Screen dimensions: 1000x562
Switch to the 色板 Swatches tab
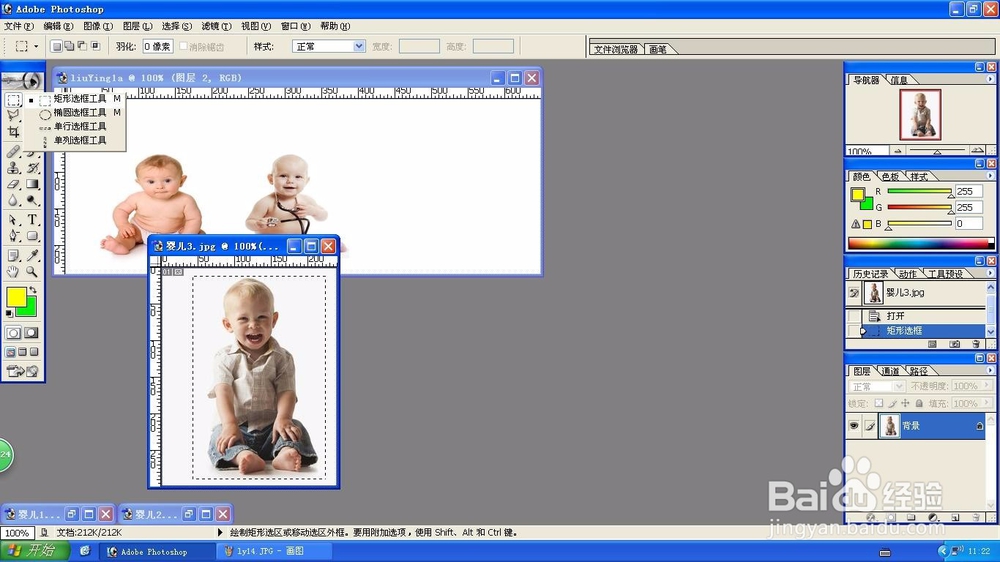[890, 177]
